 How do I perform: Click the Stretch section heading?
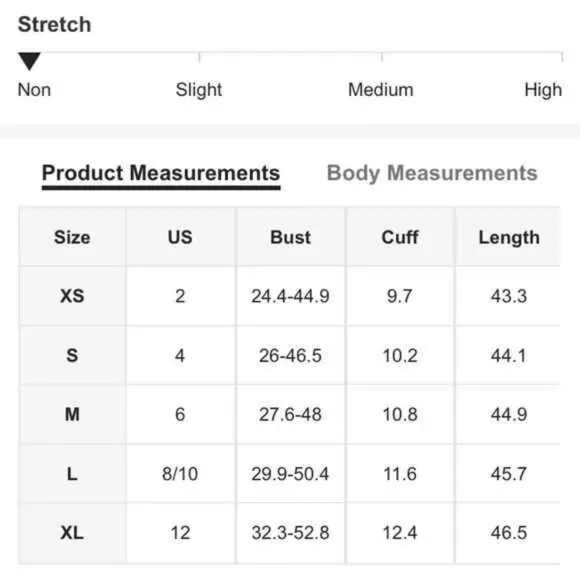click(x=54, y=25)
